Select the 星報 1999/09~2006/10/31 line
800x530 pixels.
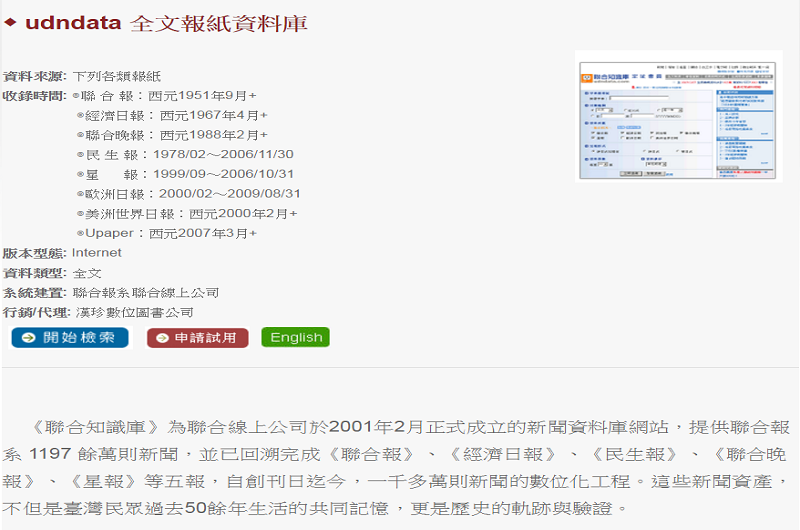tap(189, 174)
